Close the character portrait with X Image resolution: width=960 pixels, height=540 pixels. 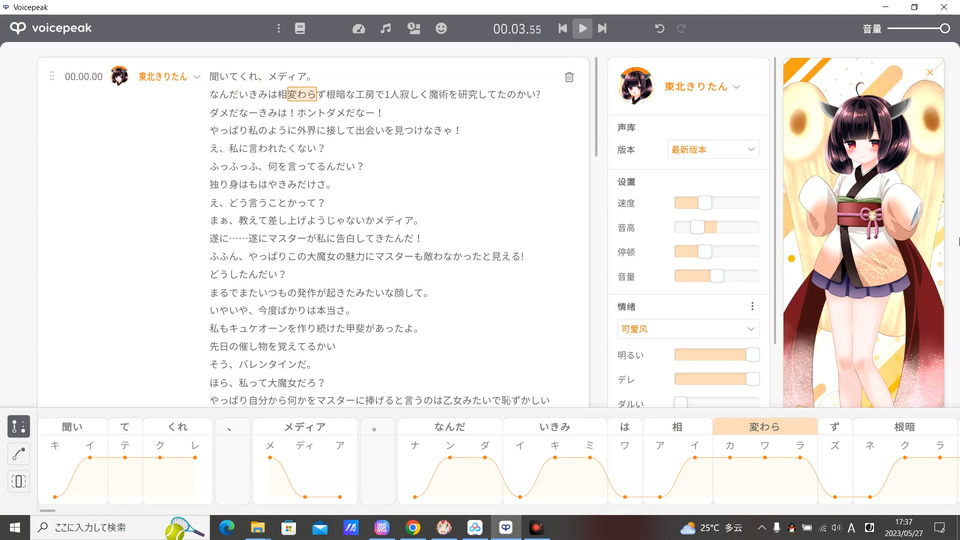click(x=930, y=72)
